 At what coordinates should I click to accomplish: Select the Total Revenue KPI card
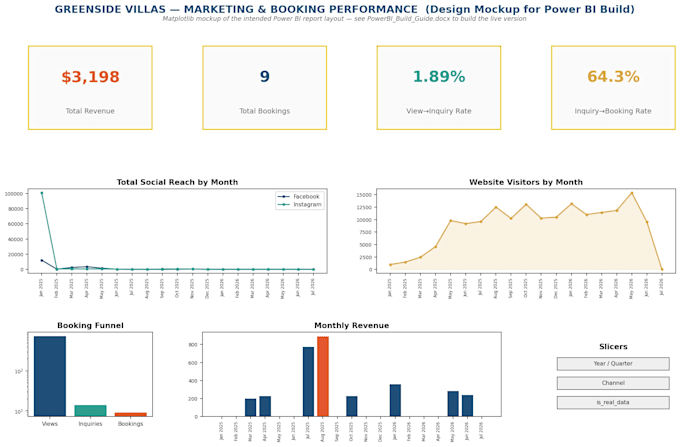click(x=90, y=88)
